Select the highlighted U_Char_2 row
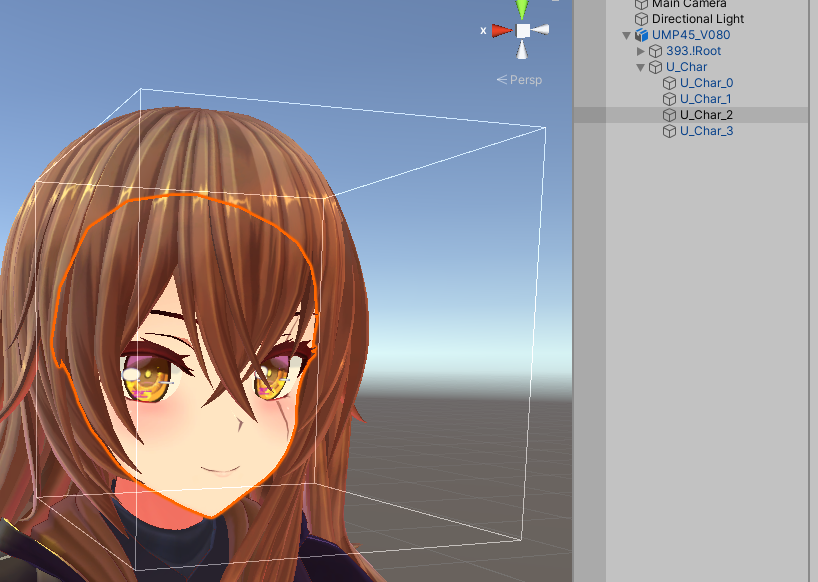This screenshot has height=582, width=818. point(706,115)
